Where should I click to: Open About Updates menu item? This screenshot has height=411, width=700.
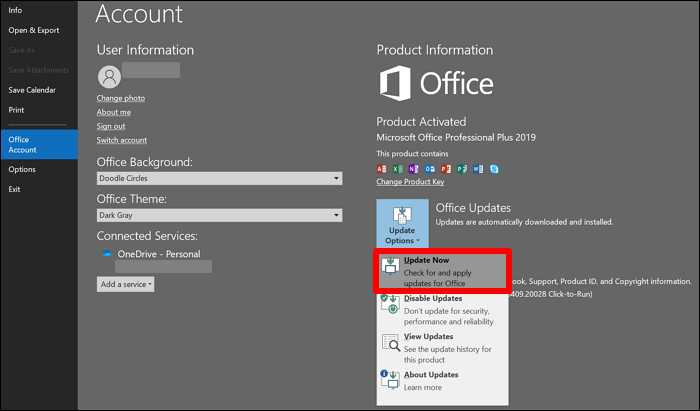(x=442, y=381)
